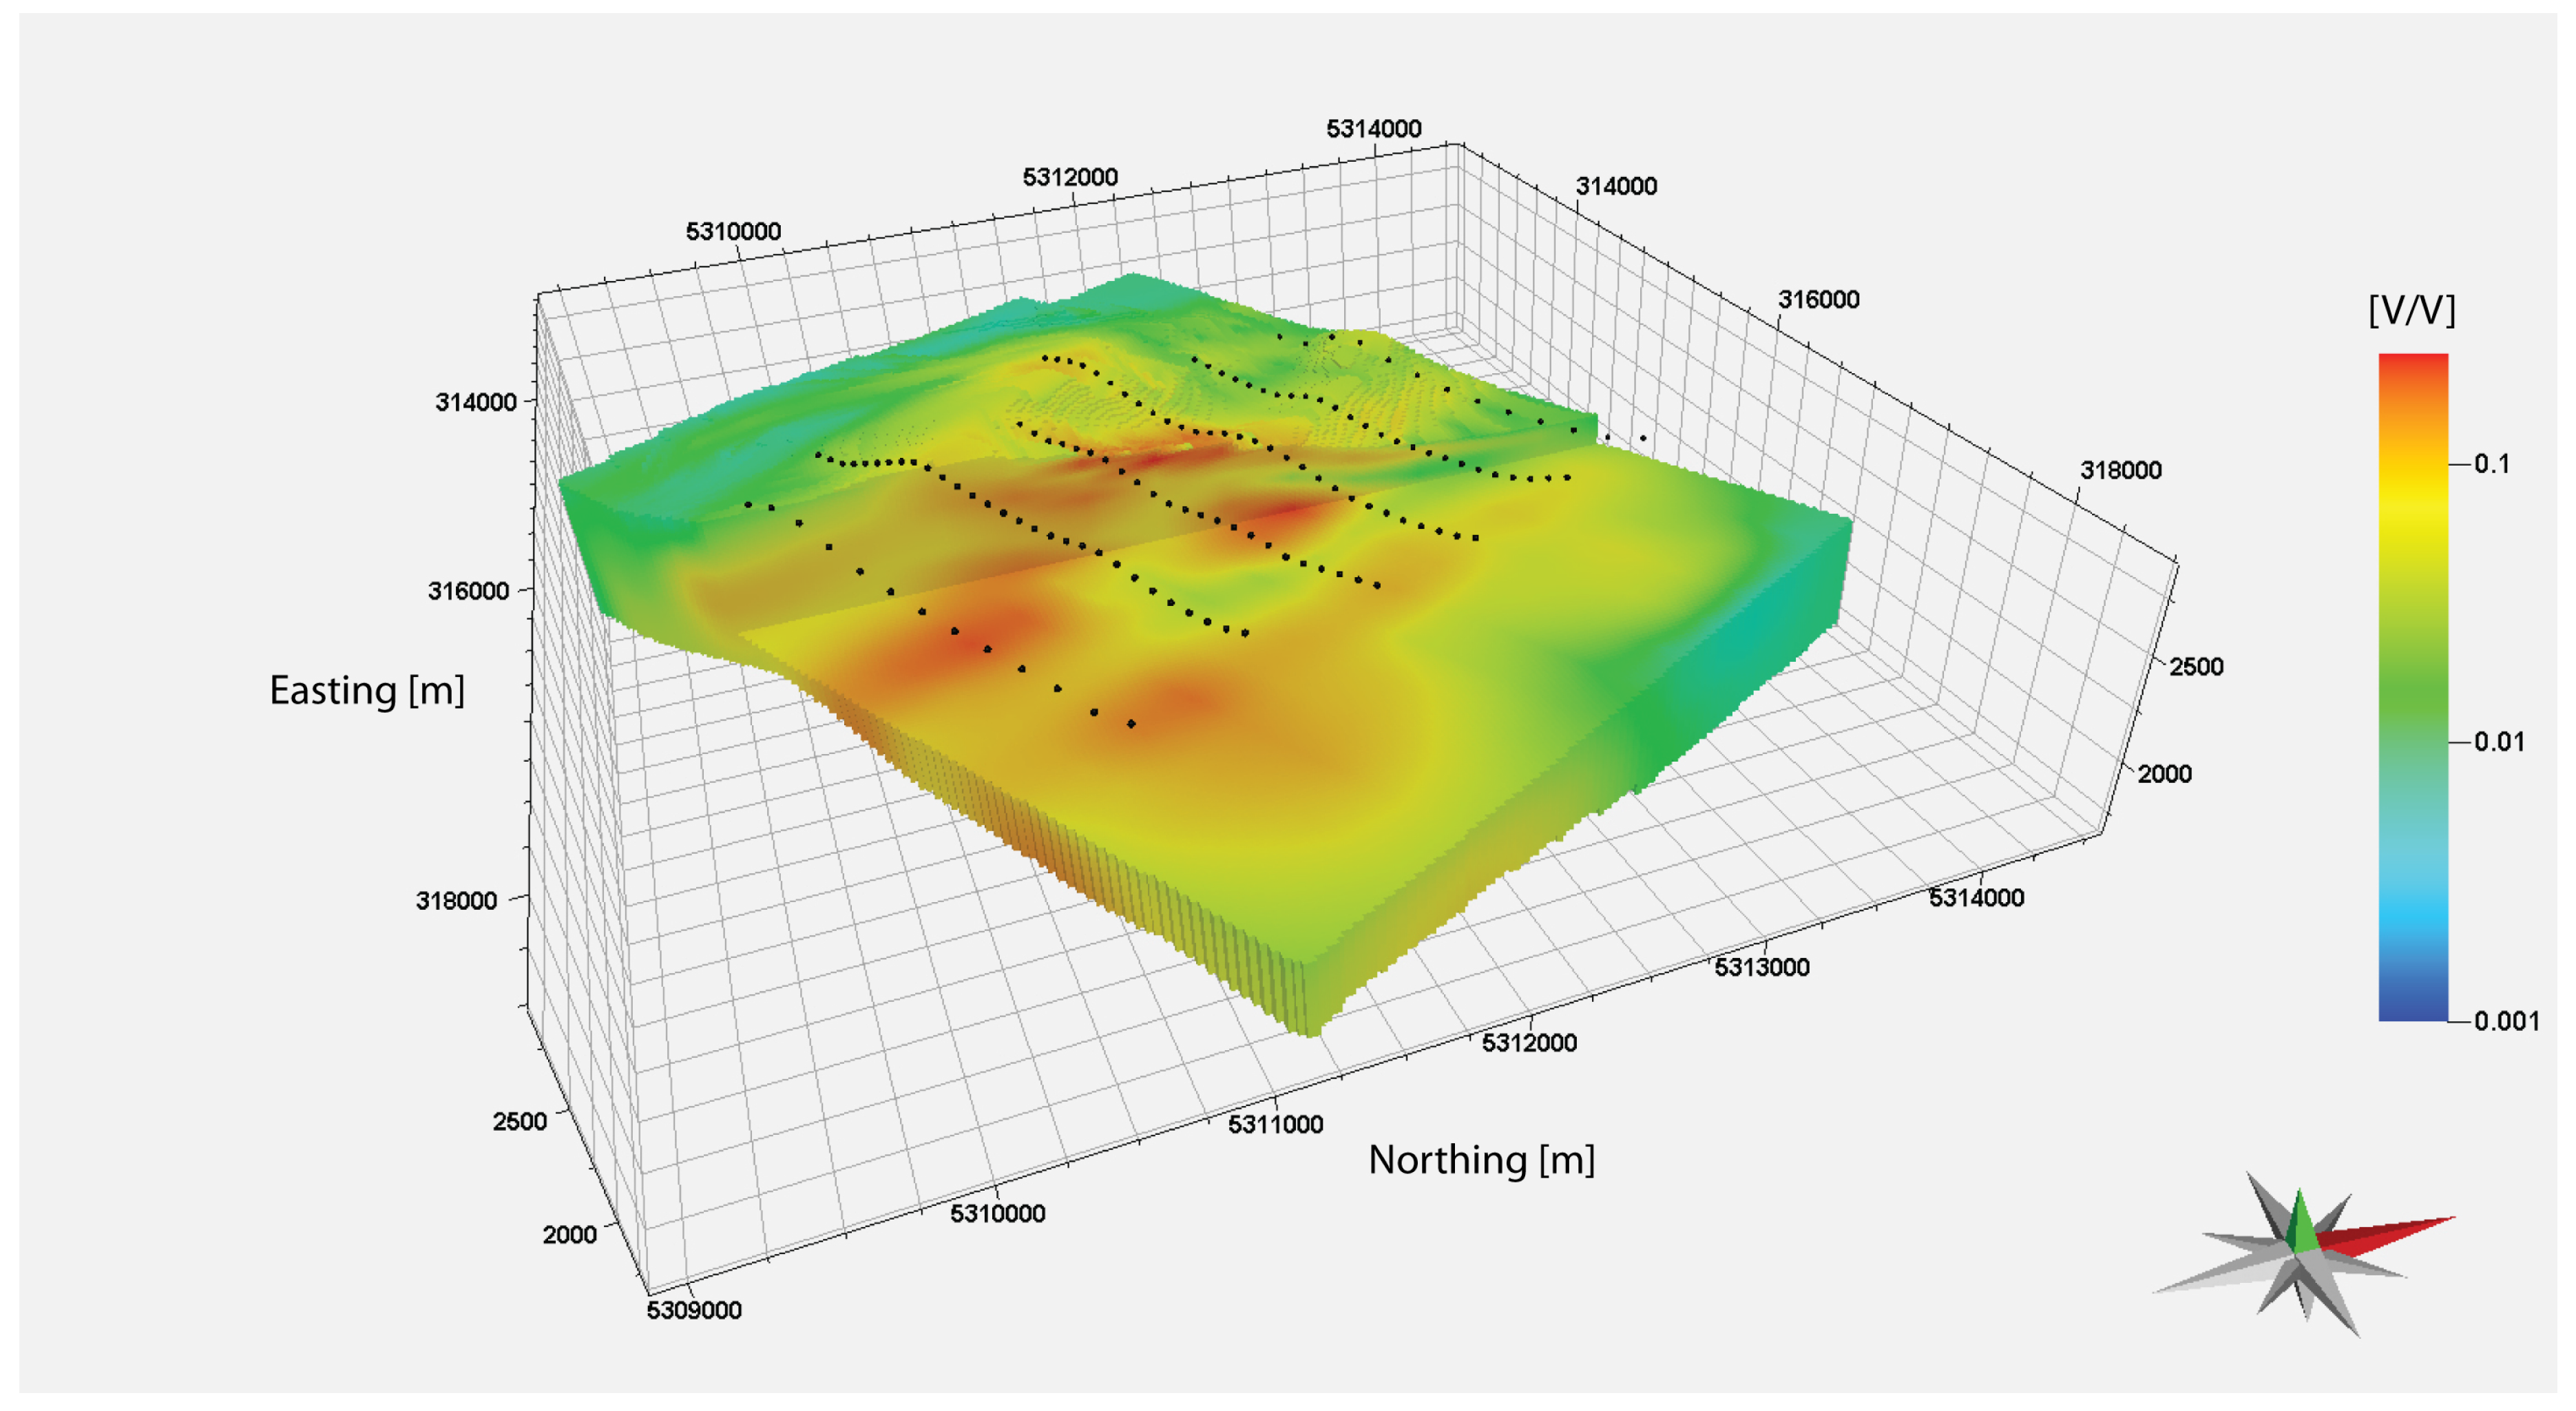The height and width of the screenshot is (1411, 2576).
Task: Click the 5314000 label at top of grid
Action: pyautogui.click(x=1373, y=129)
